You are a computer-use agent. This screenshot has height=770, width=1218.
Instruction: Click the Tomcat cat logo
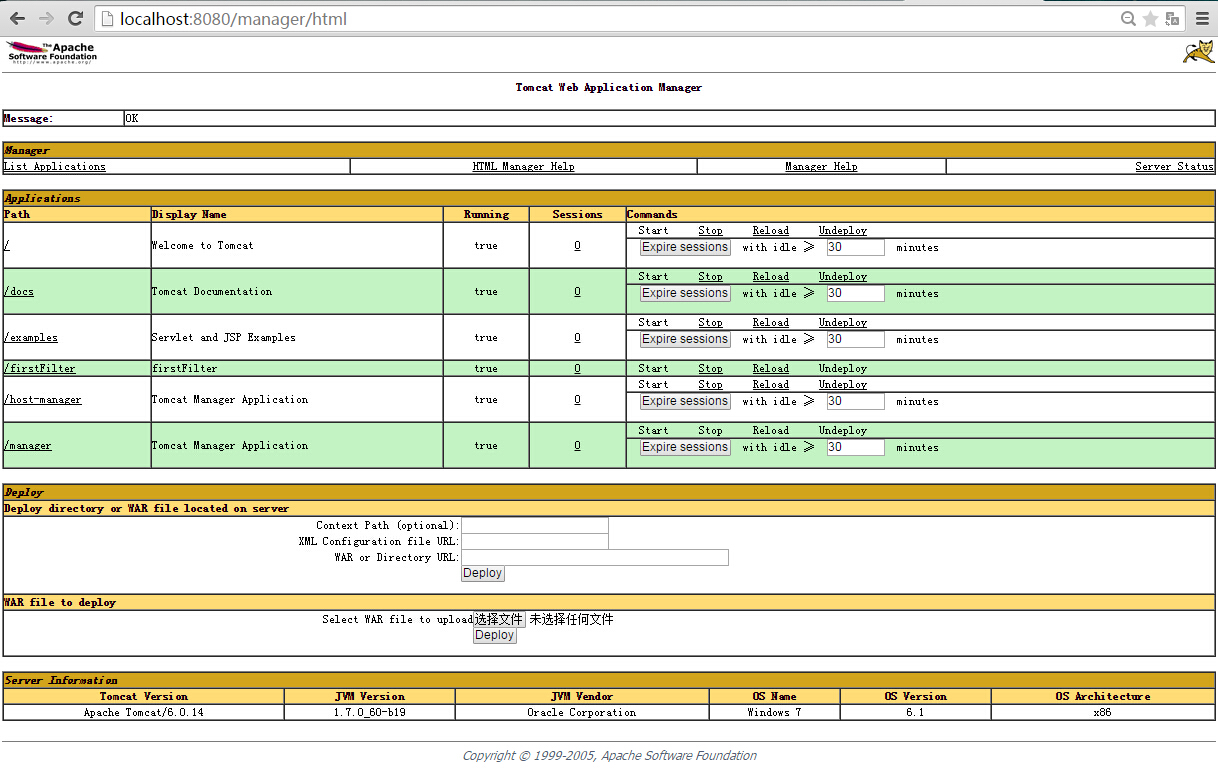click(x=1198, y=53)
